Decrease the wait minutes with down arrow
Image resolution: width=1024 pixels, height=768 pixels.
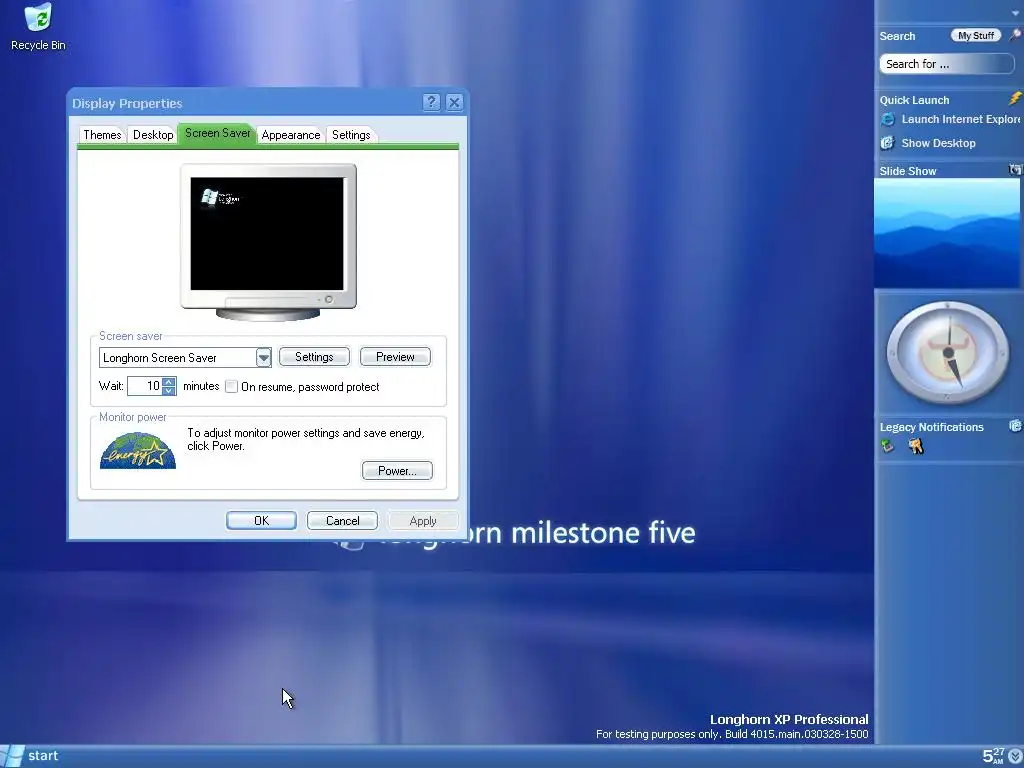[x=168, y=391]
